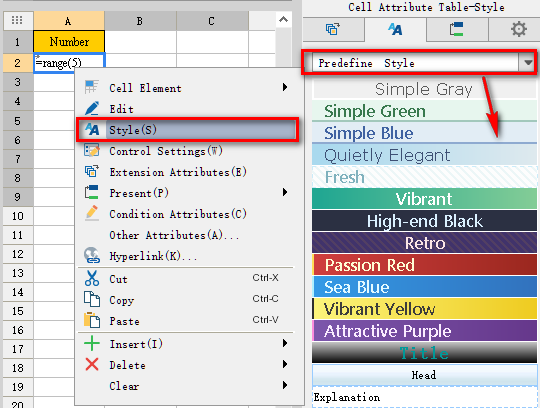Viewport: 540px width, 408px height.
Task: Choose Control Settings(W) menu entry
Action: coord(187,151)
